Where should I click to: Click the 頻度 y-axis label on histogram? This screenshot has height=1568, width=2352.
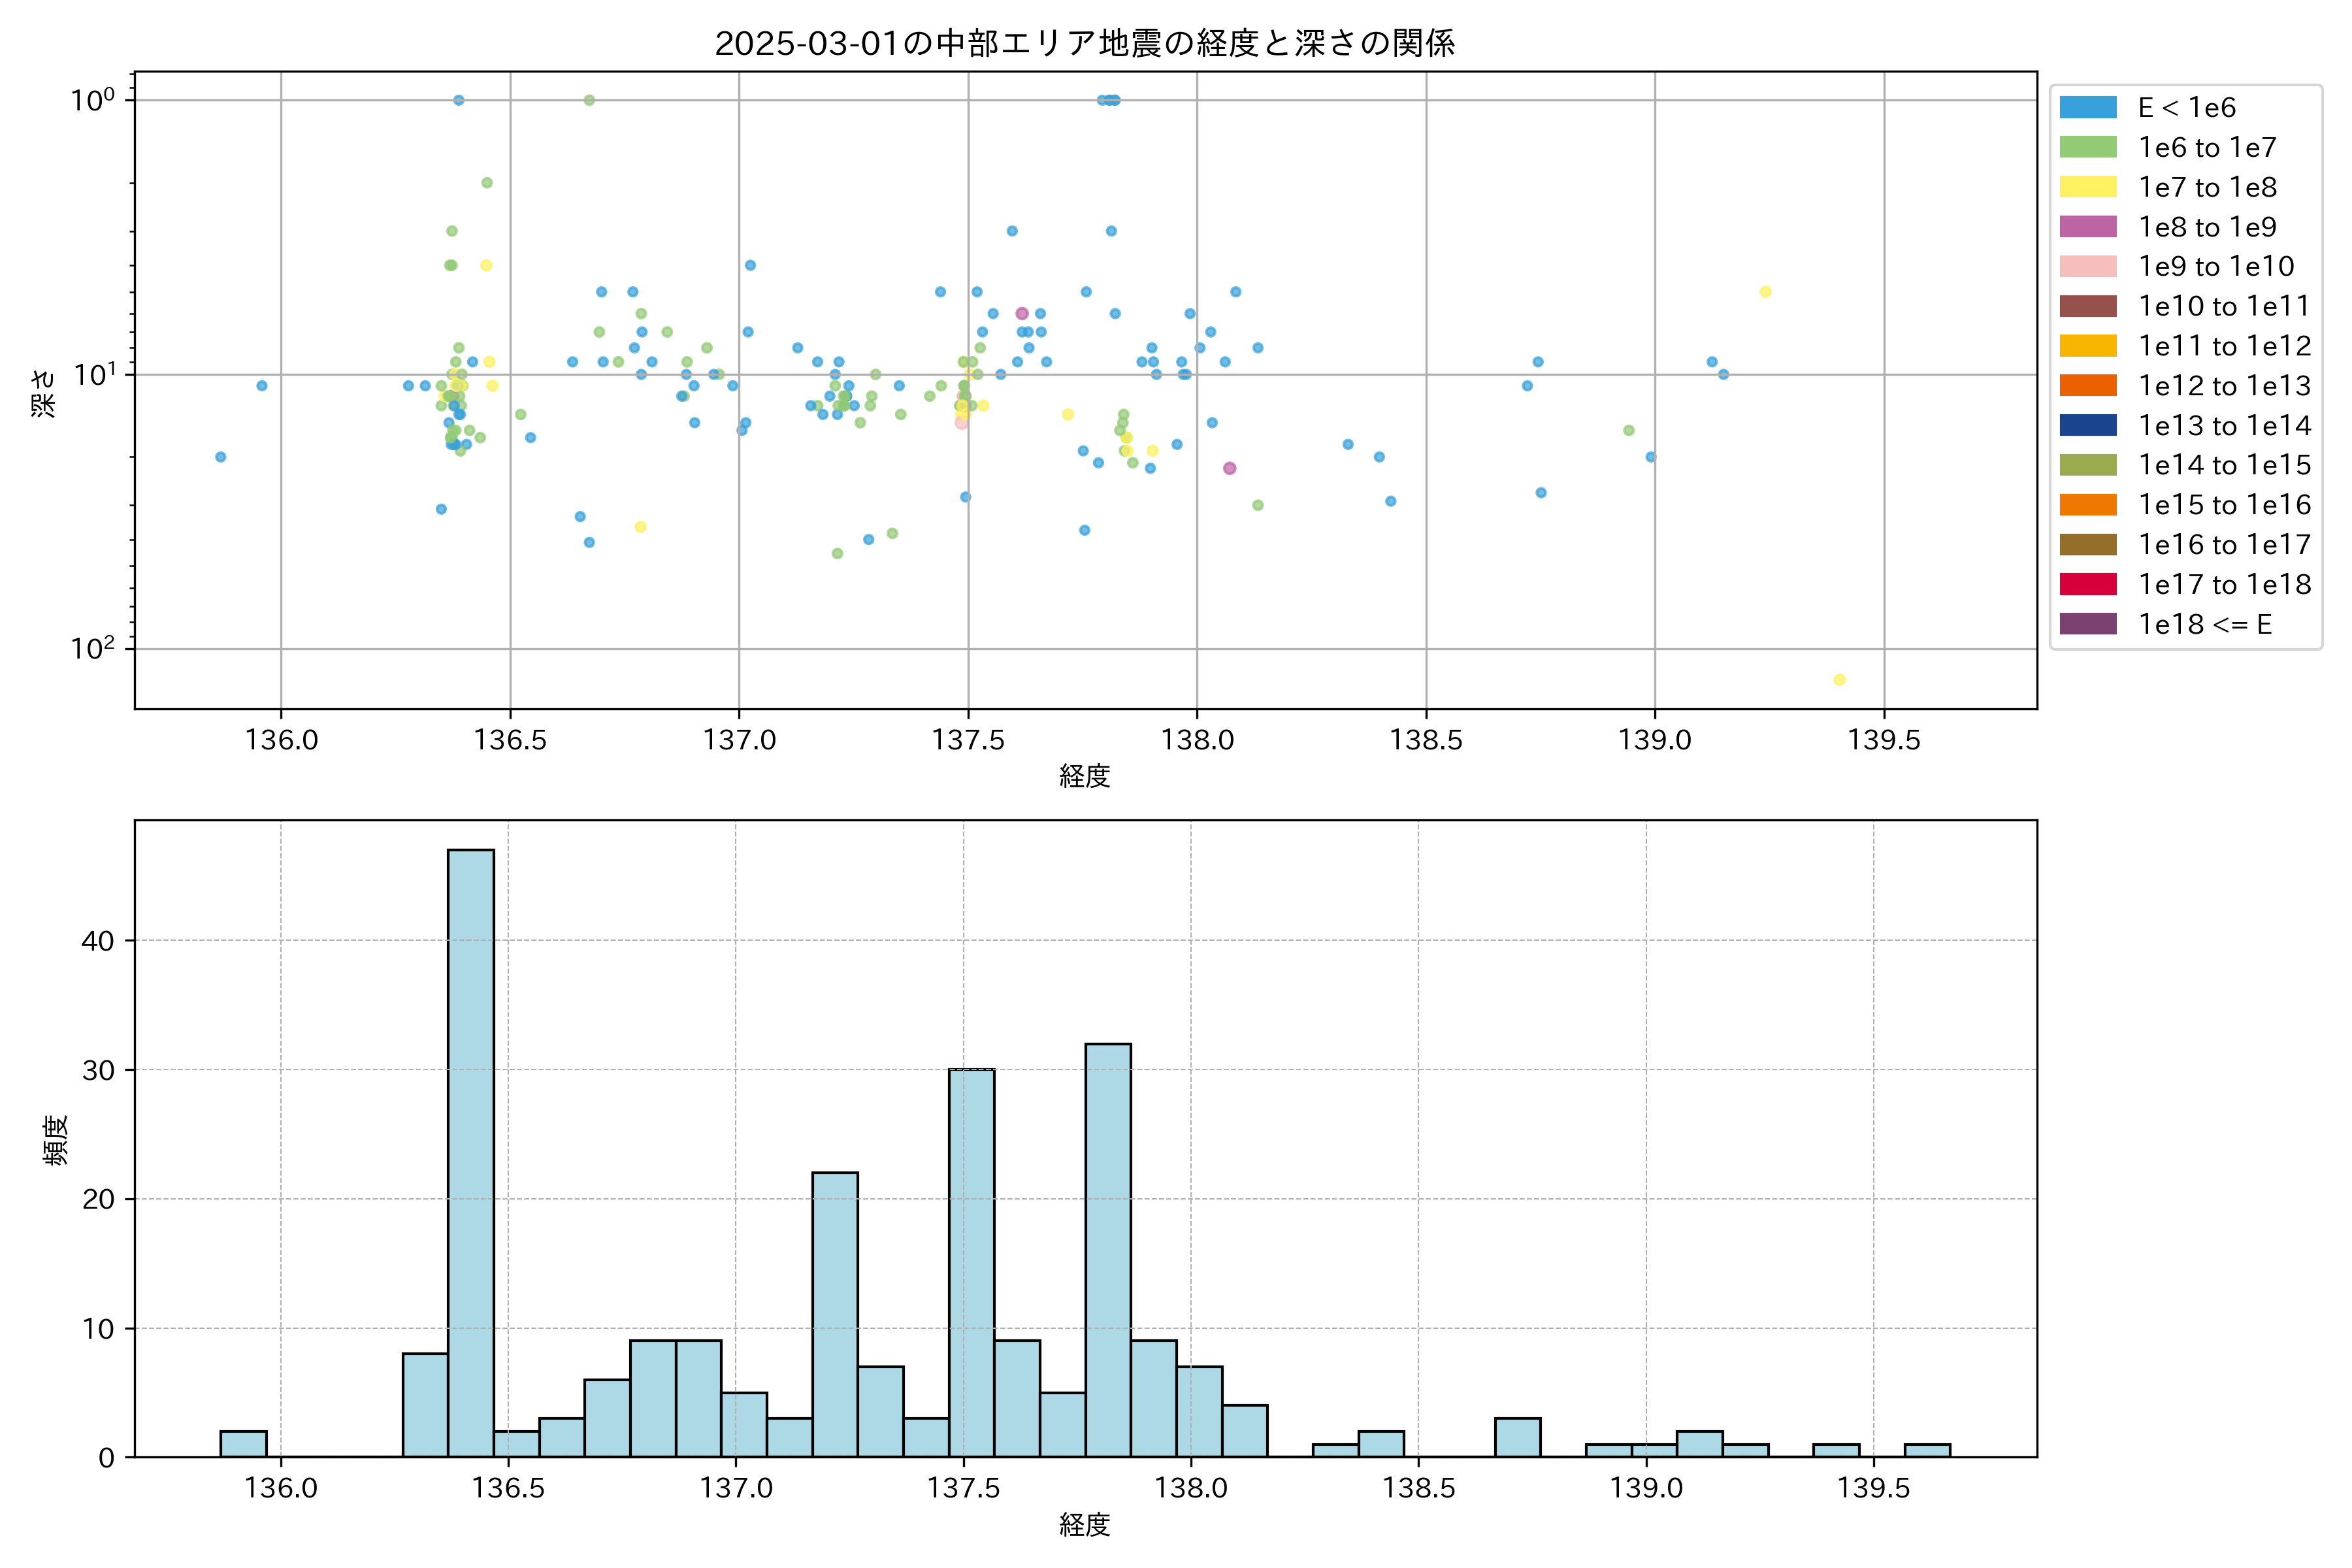pyautogui.click(x=56, y=1139)
